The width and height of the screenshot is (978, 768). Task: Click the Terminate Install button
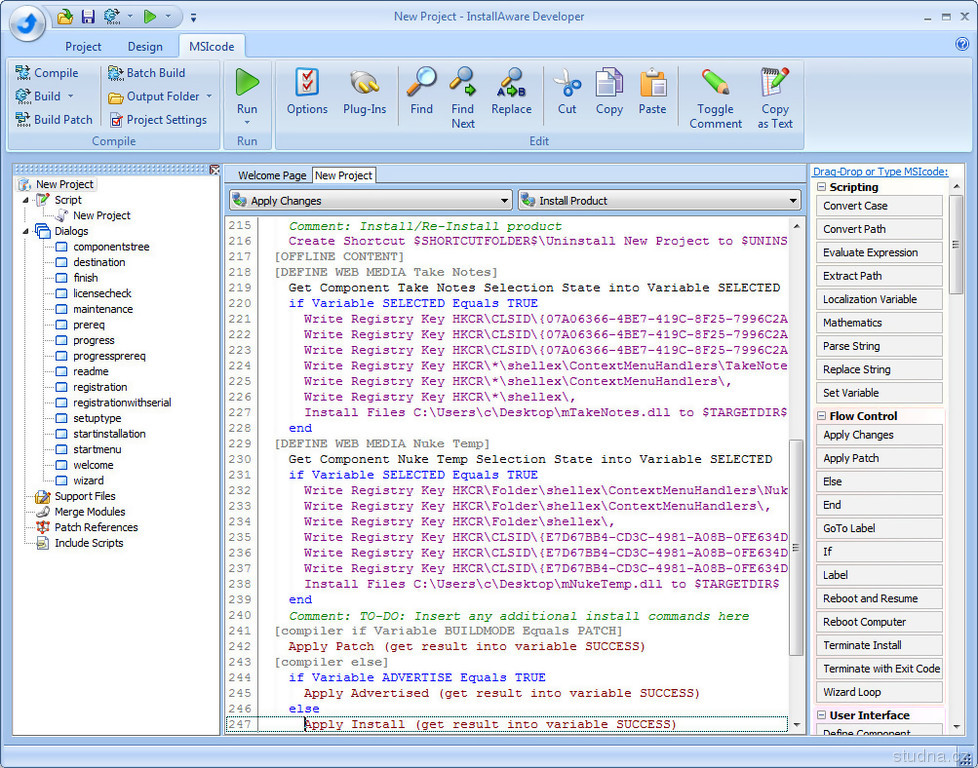coord(879,645)
